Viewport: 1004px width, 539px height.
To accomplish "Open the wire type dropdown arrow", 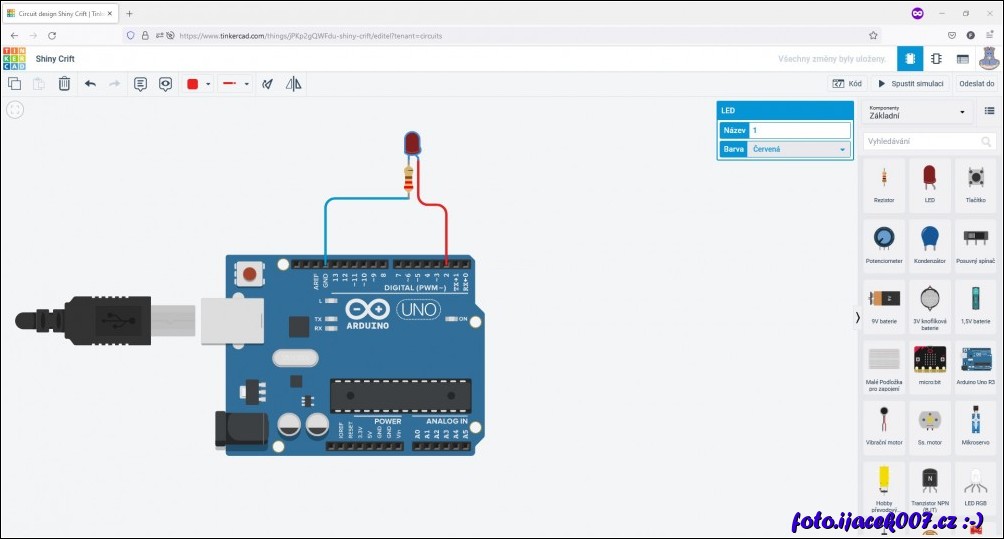I will tap(246, 84).
